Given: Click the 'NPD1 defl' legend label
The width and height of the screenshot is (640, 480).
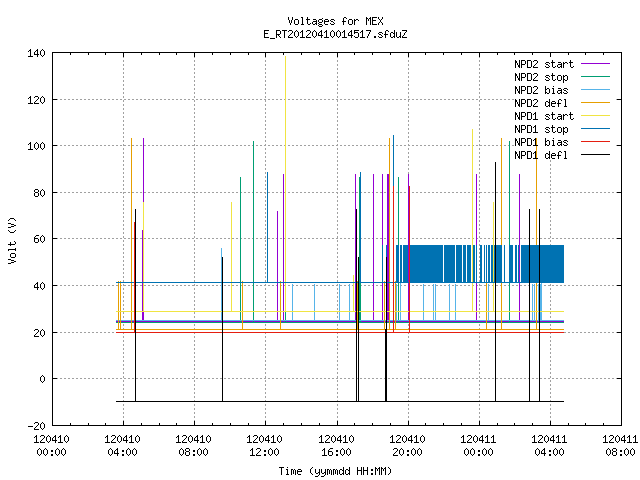Looking at the screenshot, I should [541, 156].
